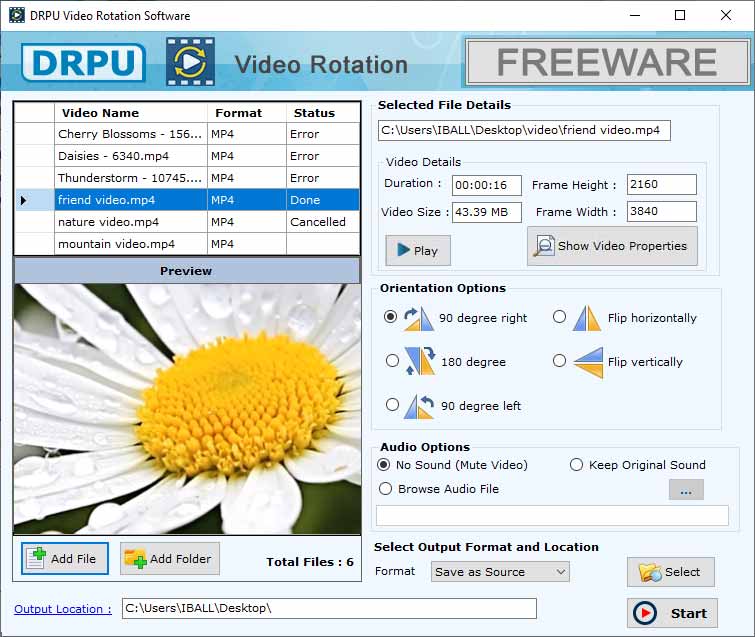Minimize the DRPU window
The image size is (755, 637).
pos(635,15)
